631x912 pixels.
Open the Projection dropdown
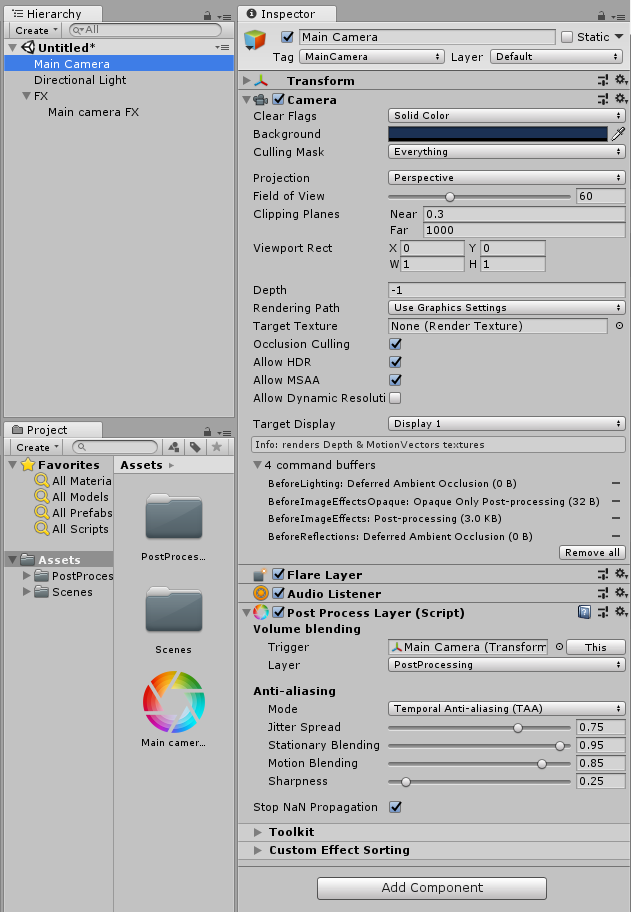coord(507,178)
